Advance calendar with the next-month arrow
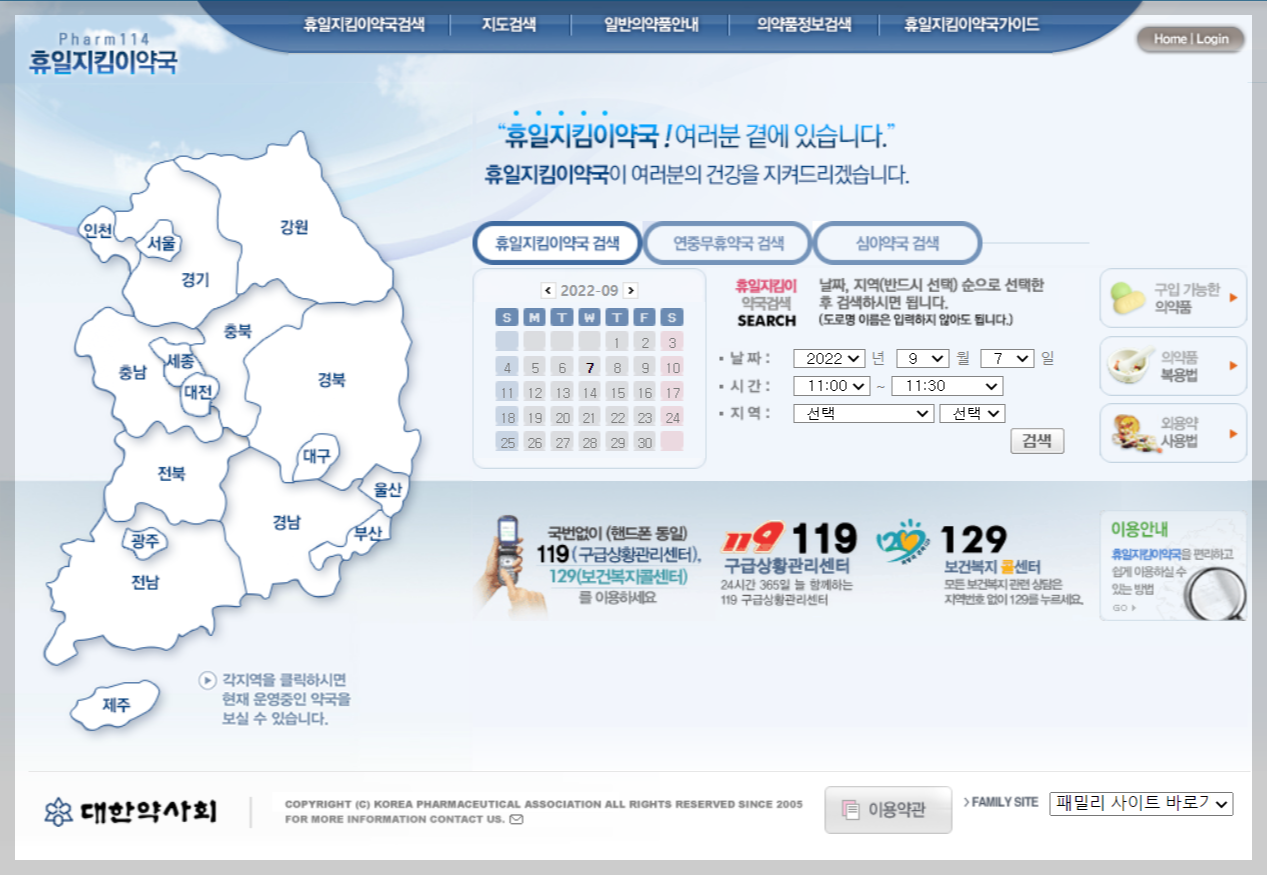The width and height of the screenshot is (1267, 875). coord(630,291)
